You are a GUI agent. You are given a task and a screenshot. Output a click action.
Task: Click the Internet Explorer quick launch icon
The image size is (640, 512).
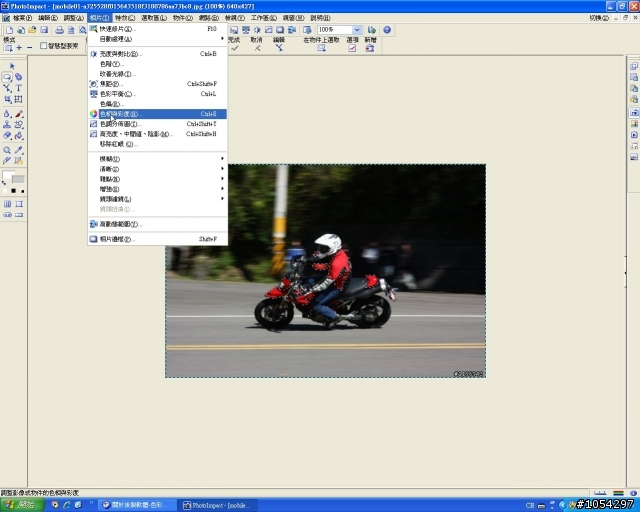(66, 505)
